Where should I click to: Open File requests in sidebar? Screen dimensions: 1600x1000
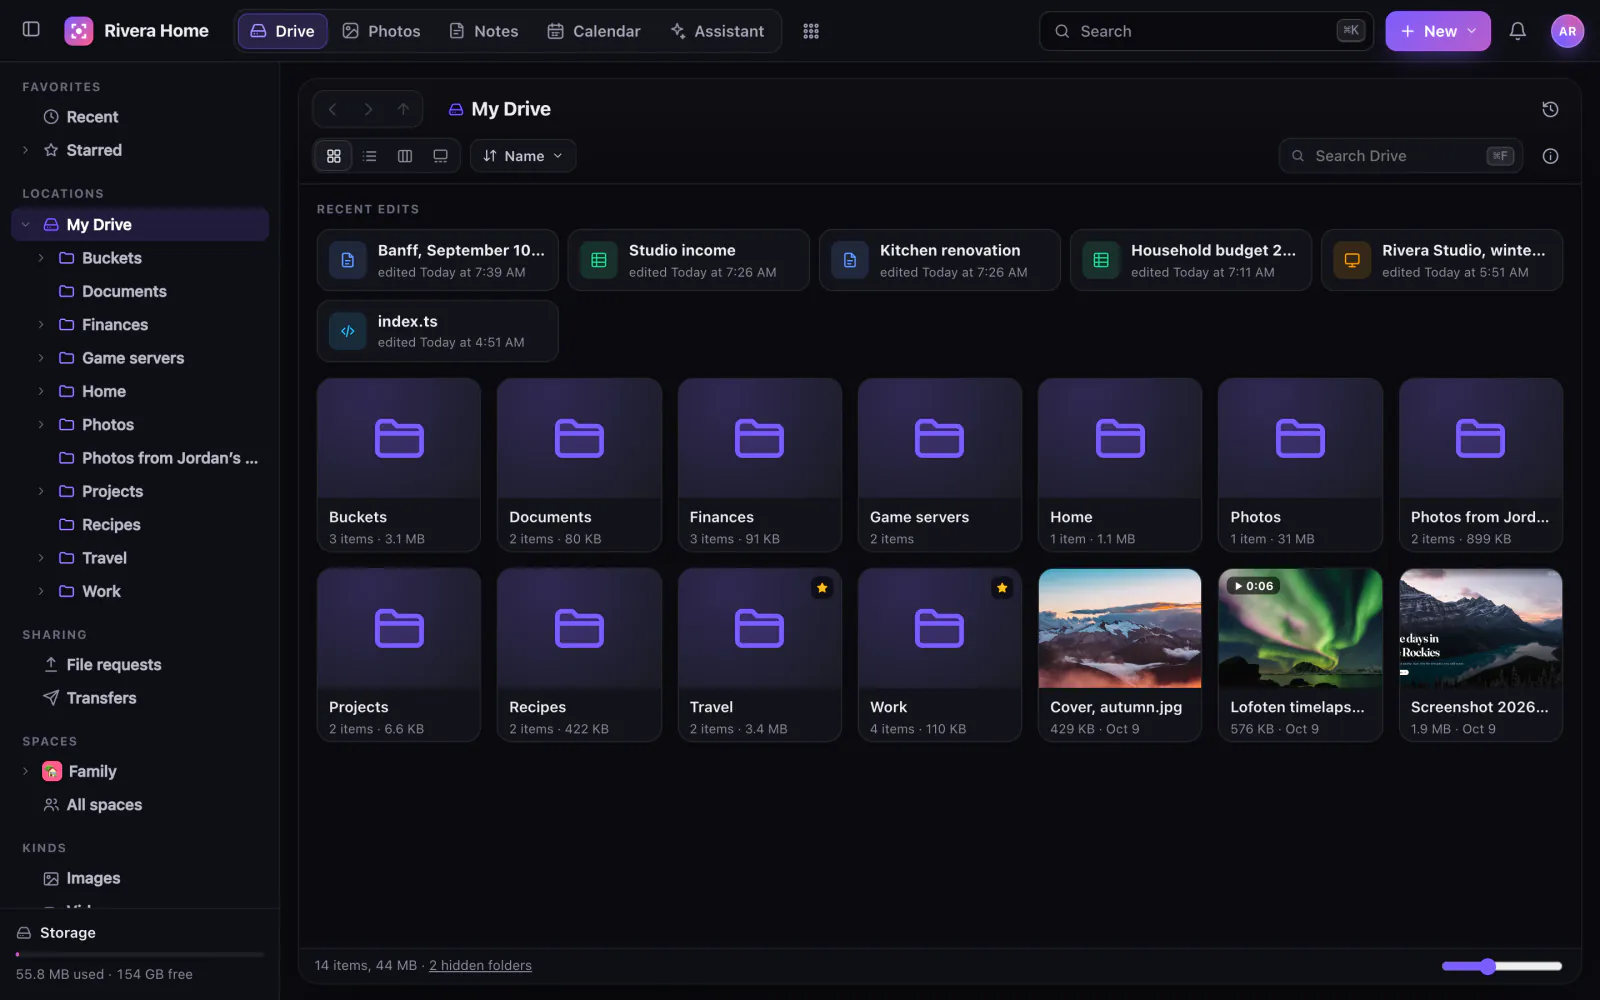tap(140, 665)
